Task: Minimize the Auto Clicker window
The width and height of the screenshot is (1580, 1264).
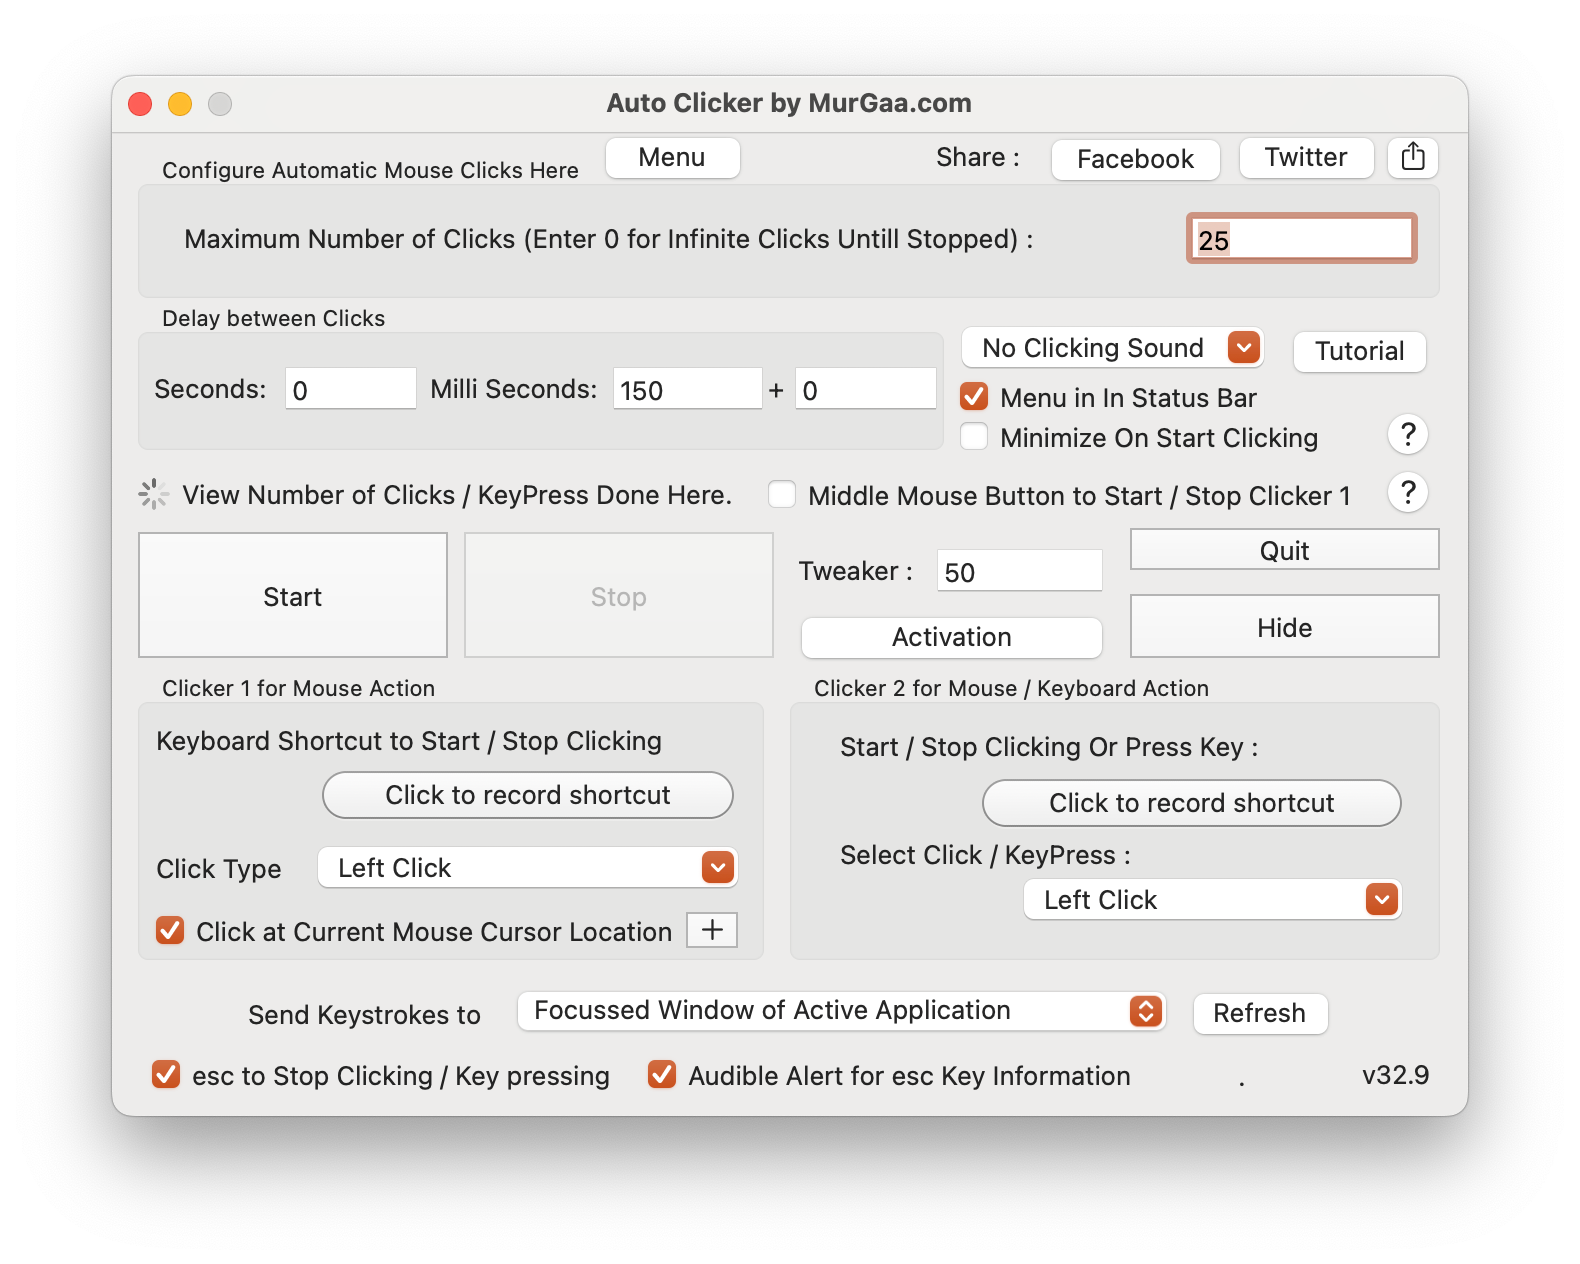Action: tap(180, 103)
